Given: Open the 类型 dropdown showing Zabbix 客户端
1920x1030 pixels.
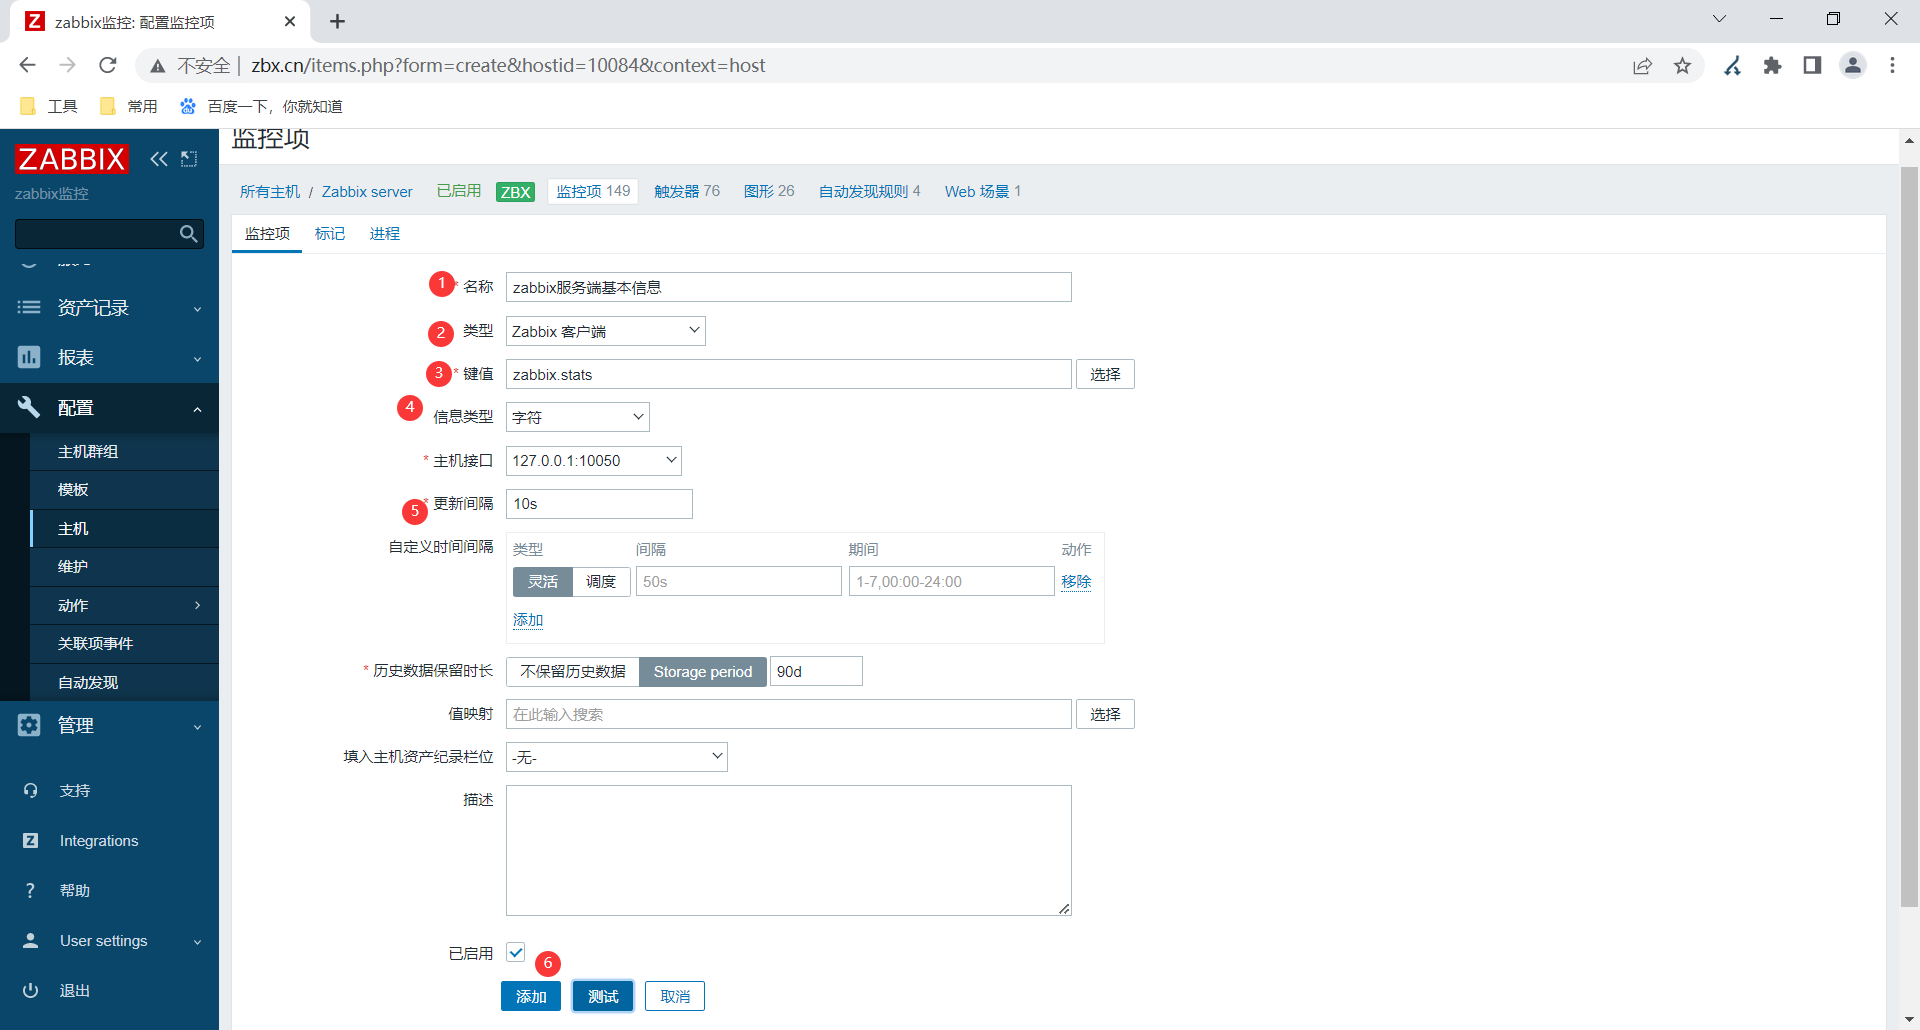Looking at the screenshot, I should point(606,331).
